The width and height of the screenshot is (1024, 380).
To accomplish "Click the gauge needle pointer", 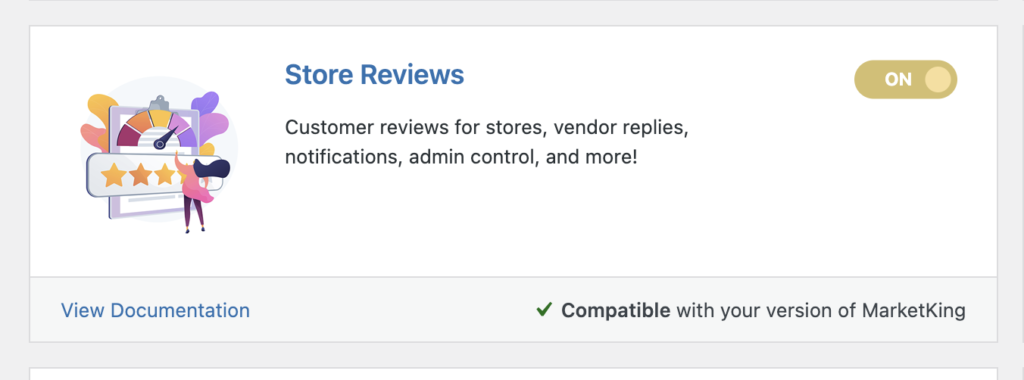I will [x=165, y=137].
